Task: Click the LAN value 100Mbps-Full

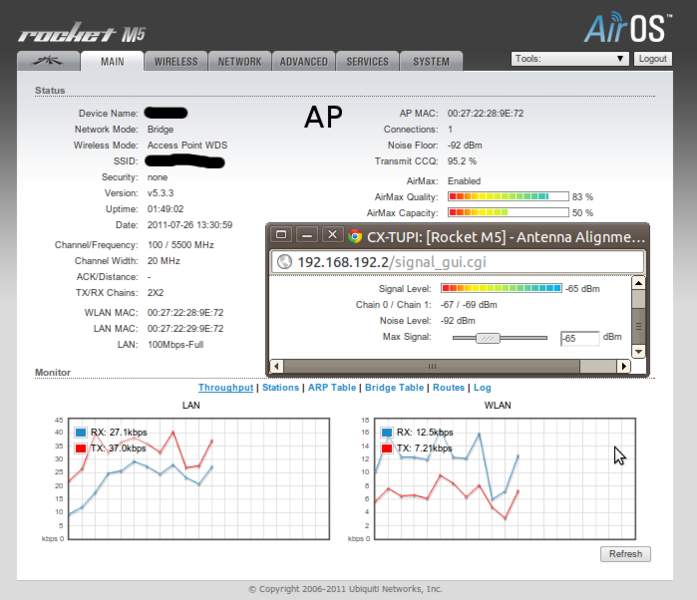Action: pyautogui.click(x=176, y=344)
